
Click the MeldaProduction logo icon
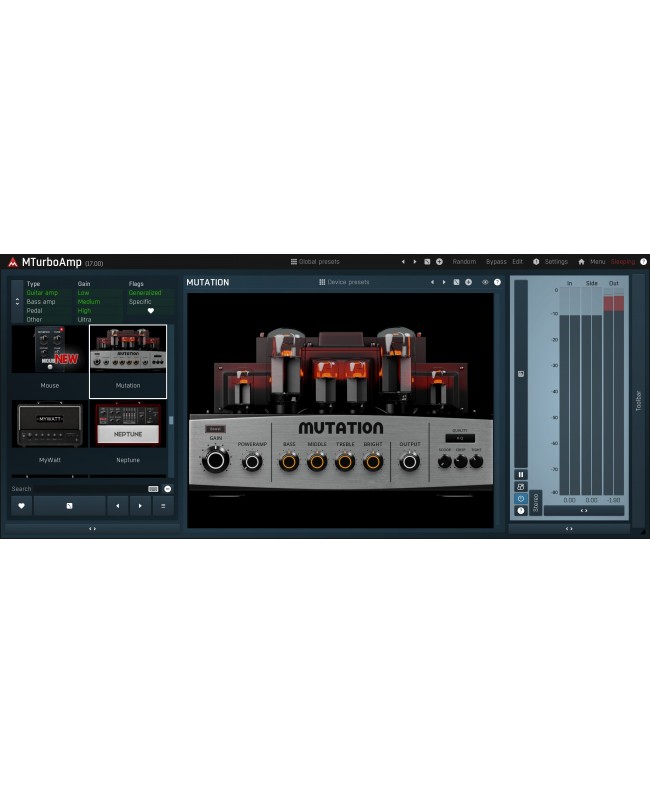(x=13, y=262)
